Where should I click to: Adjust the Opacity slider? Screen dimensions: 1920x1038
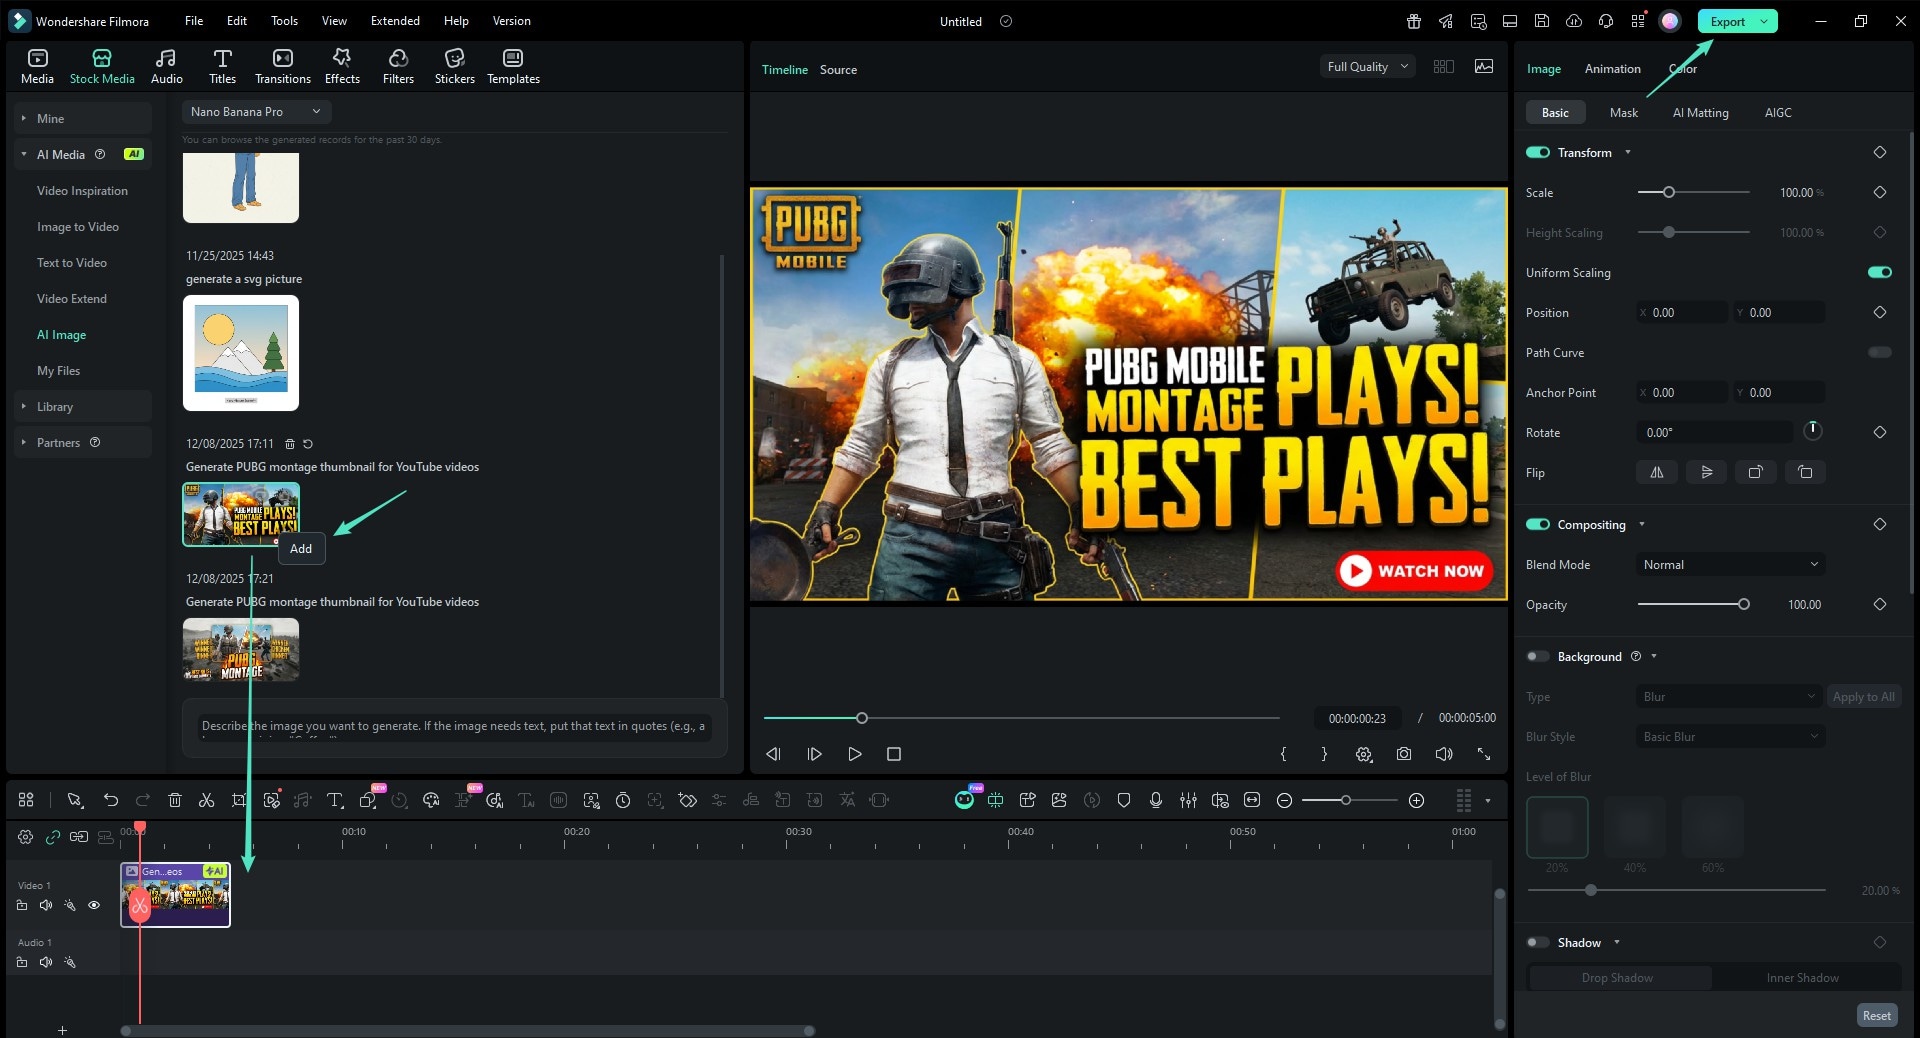(1743, 604)
